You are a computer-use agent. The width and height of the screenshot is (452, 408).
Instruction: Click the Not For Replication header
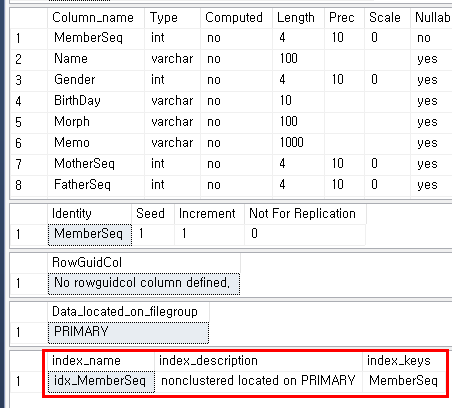tap(305, 214)
